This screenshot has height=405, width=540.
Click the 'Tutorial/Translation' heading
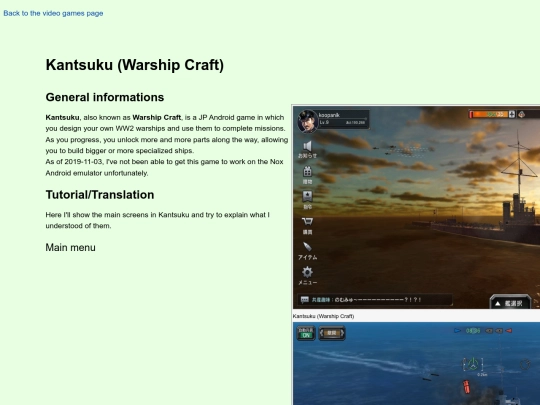(100, 195)
